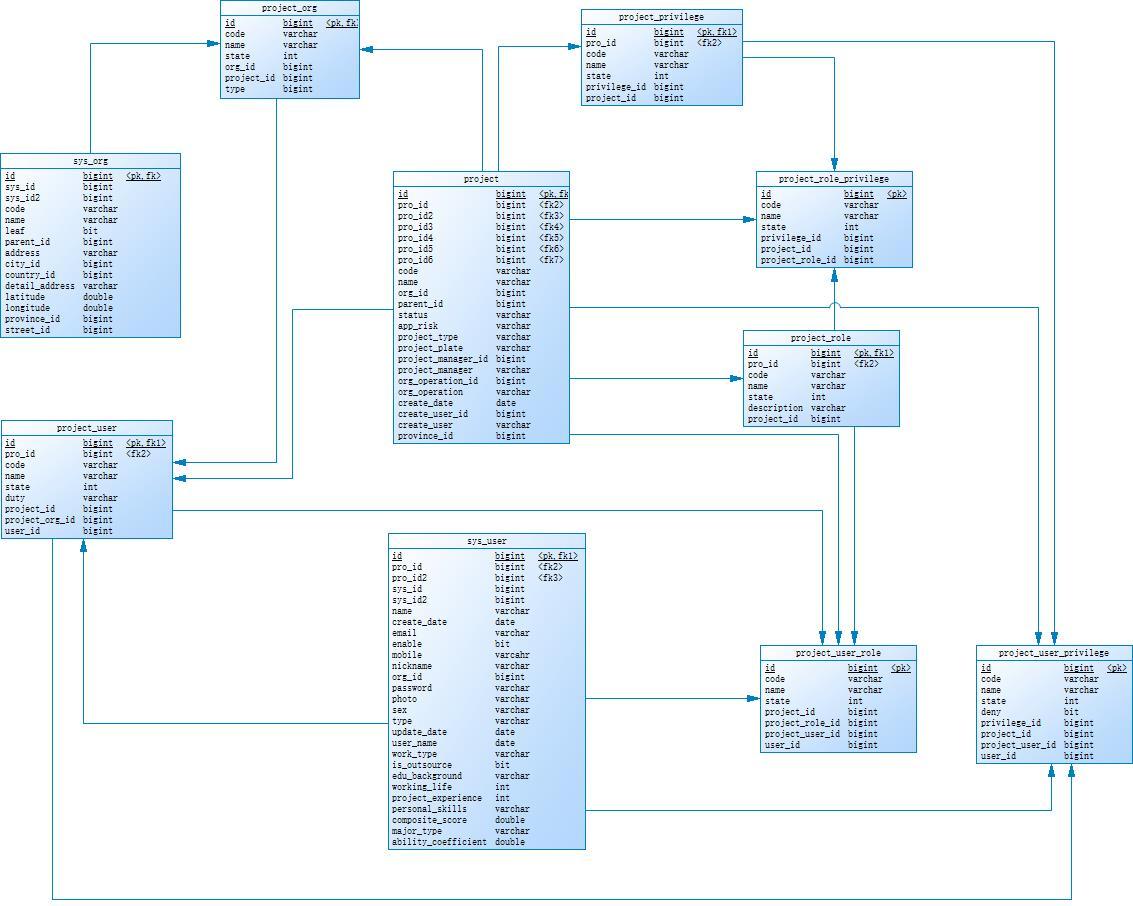Viewport: 1133px width, 906px height.
Task: Select the project_user table title
Action: tap(86, 428)
